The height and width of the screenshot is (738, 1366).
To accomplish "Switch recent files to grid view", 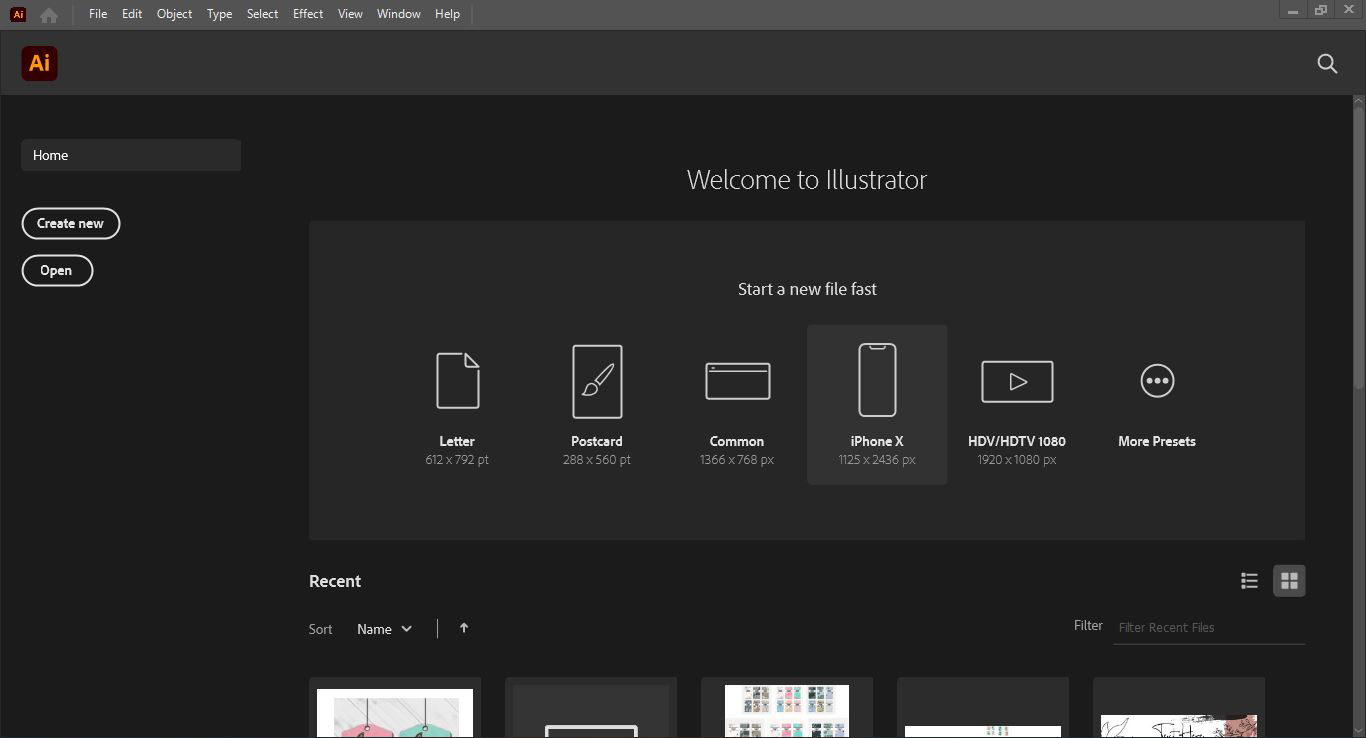I will pyautogui.click(x=1289, y=581).
